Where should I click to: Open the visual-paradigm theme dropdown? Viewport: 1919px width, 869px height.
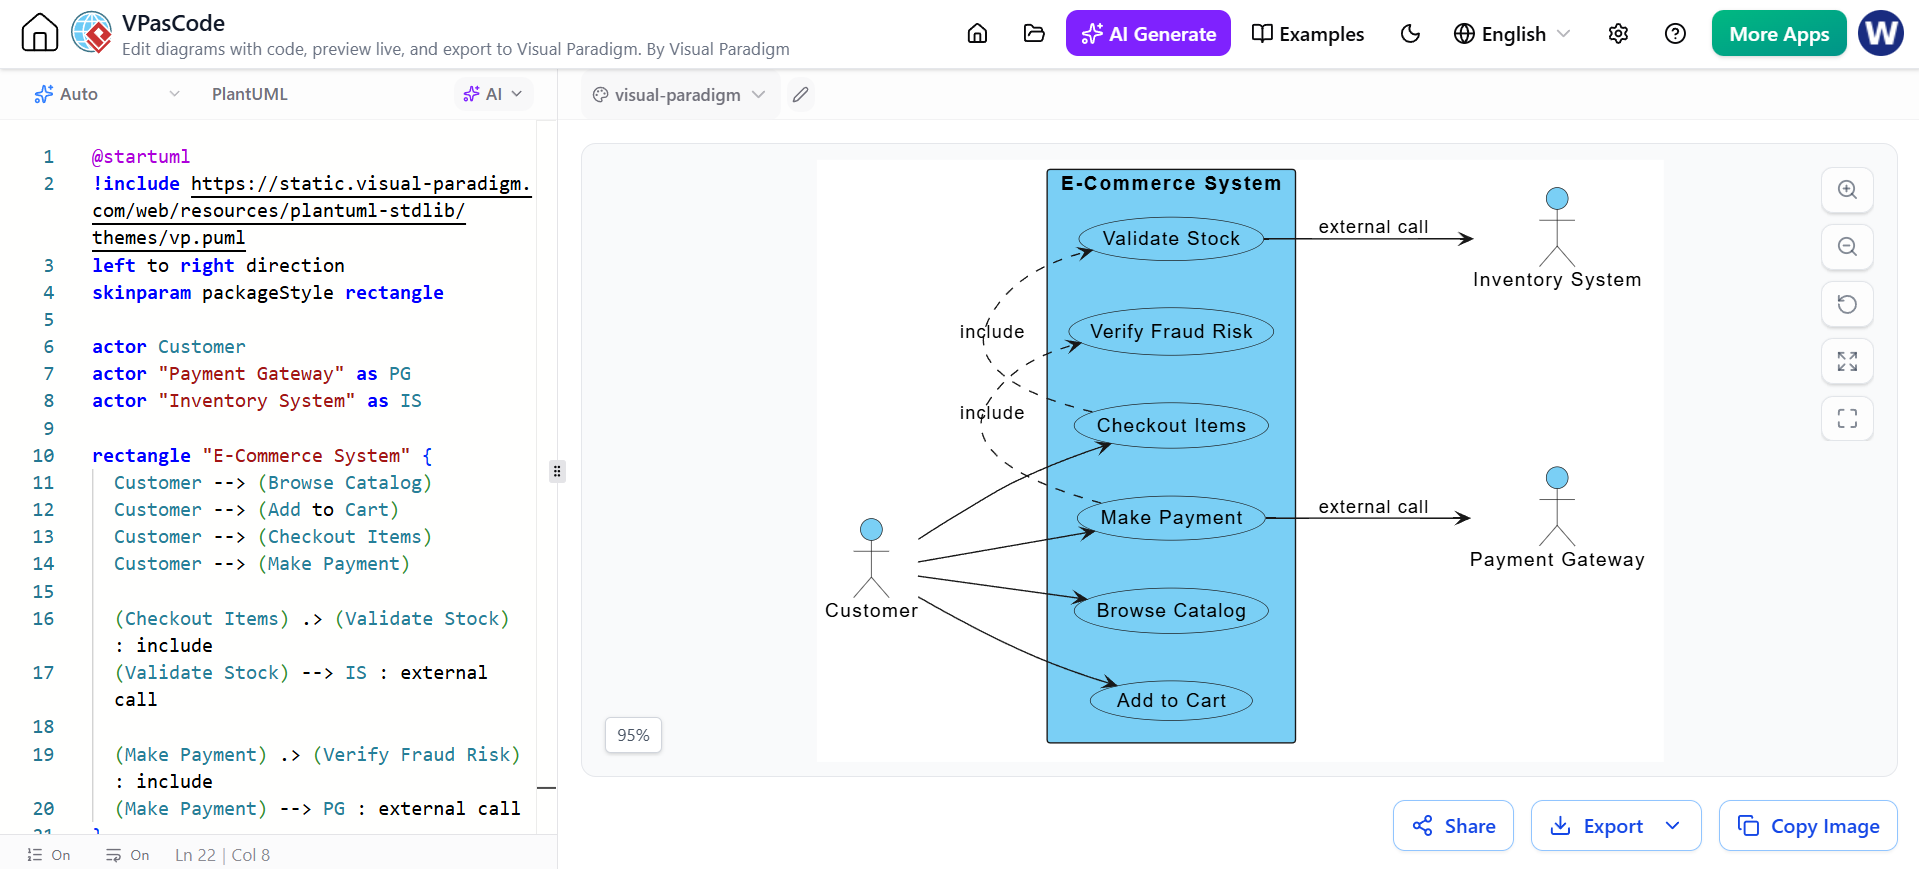[679, 95]
